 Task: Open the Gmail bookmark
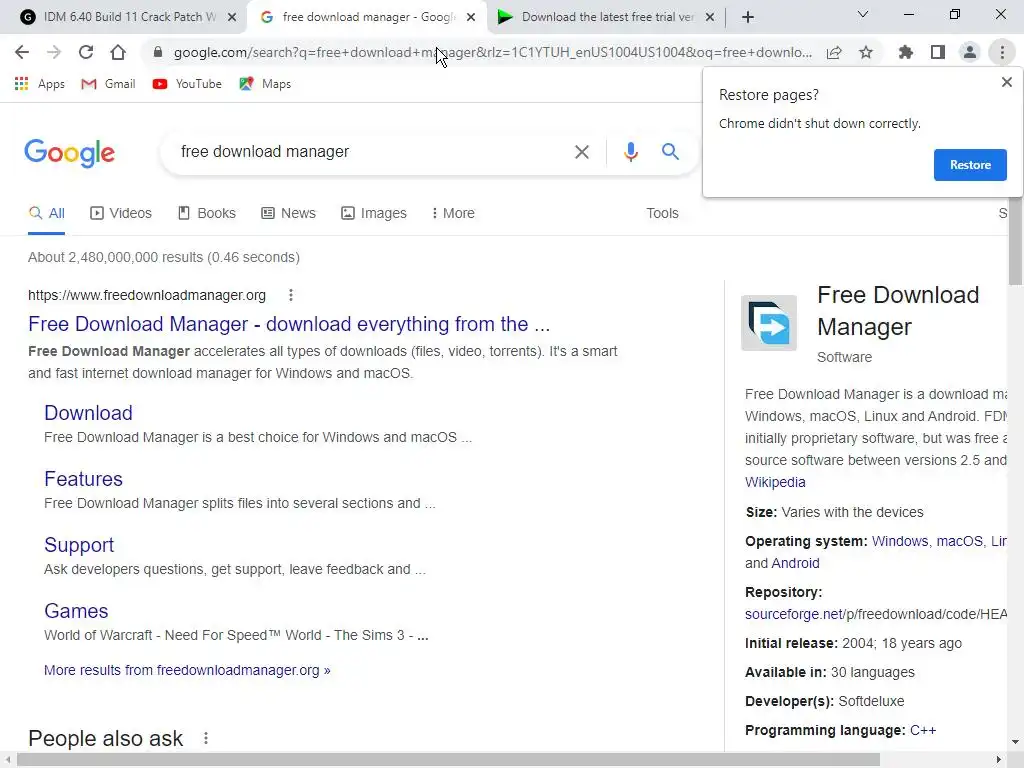(x=108, y=84)
